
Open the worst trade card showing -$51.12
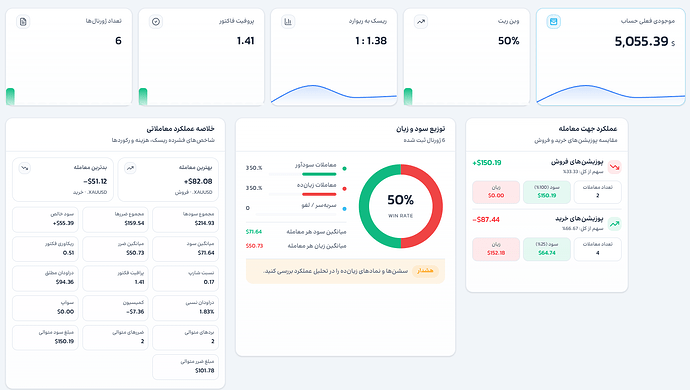point(63,179)
